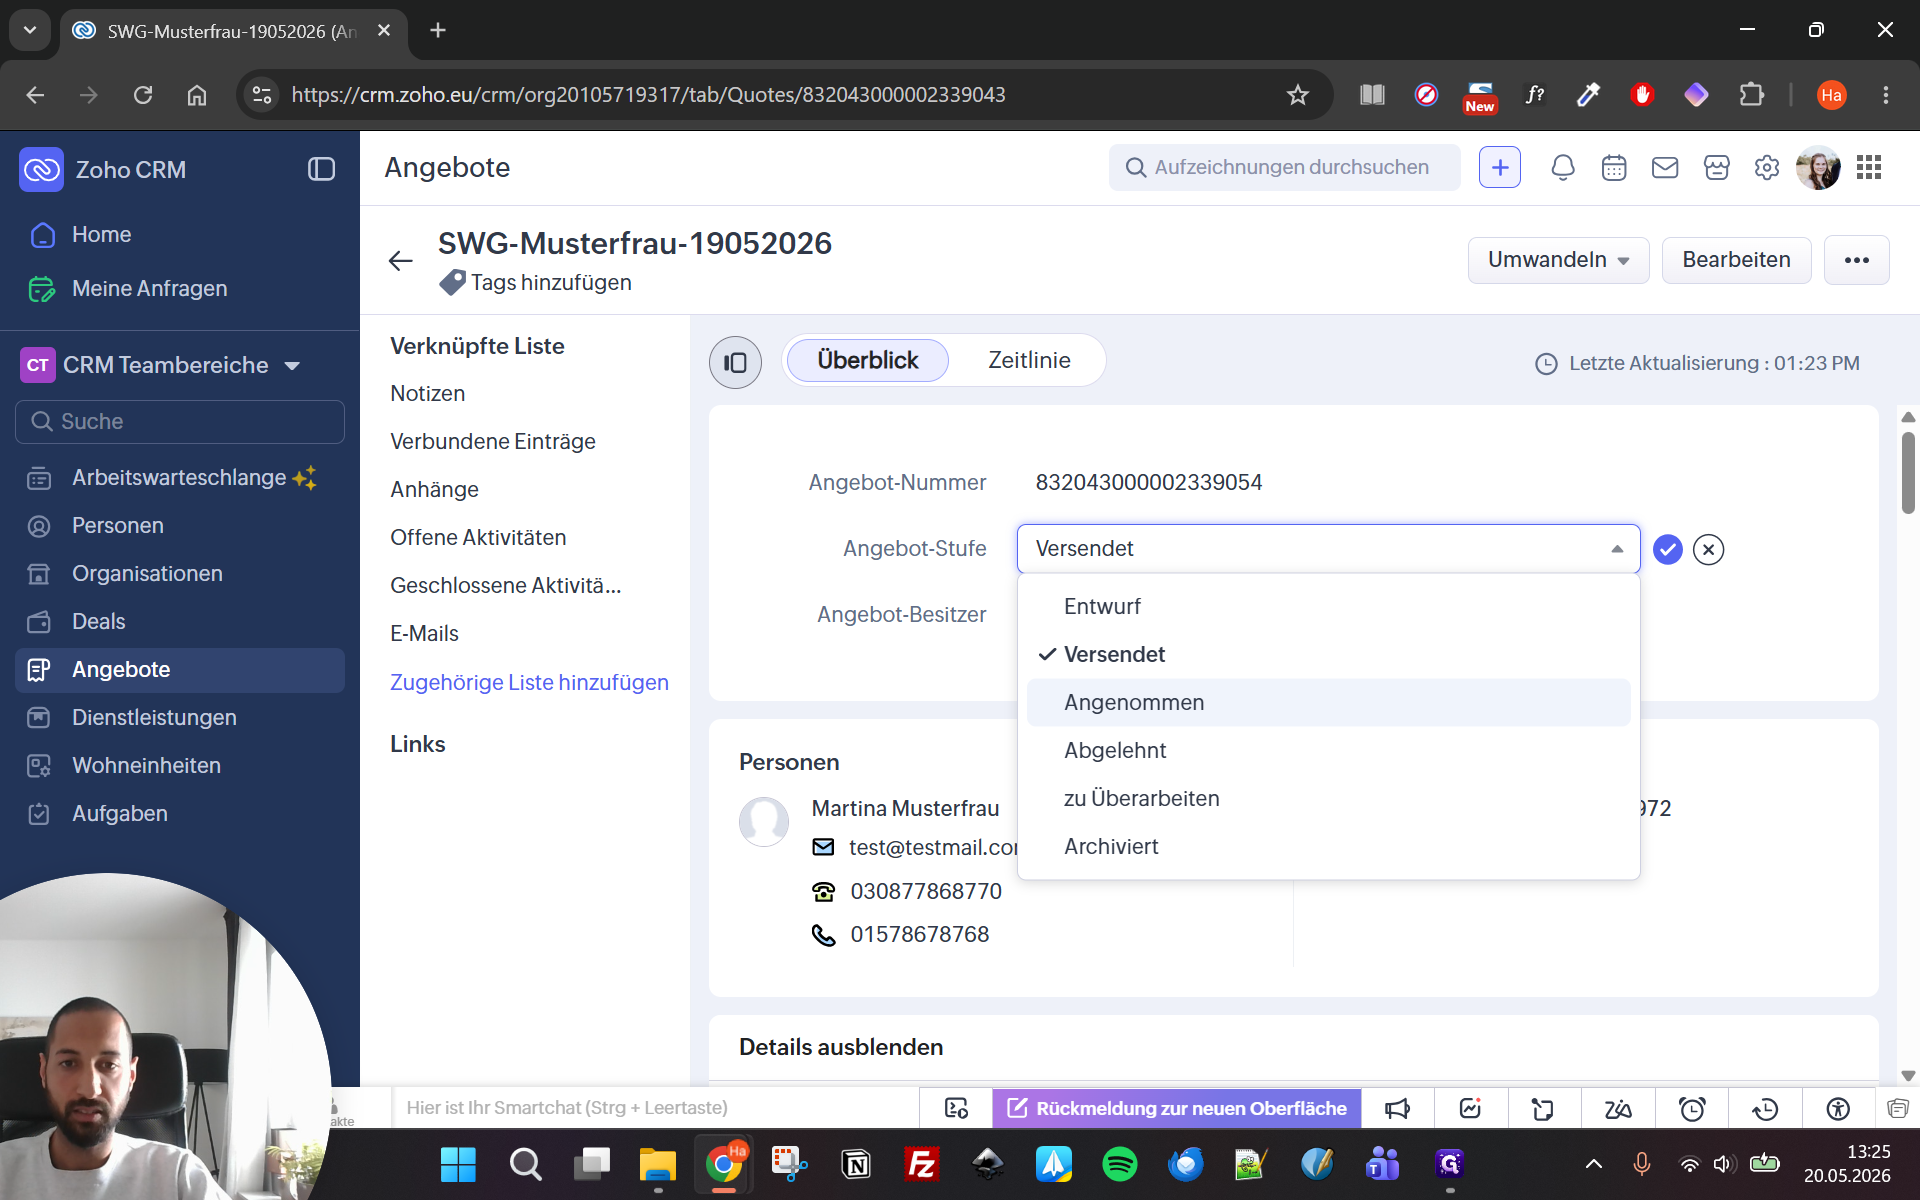The width and height of the screenshot is (1920, 1200).
Task: Click the blue plus create button
Action: (1500, 168)
